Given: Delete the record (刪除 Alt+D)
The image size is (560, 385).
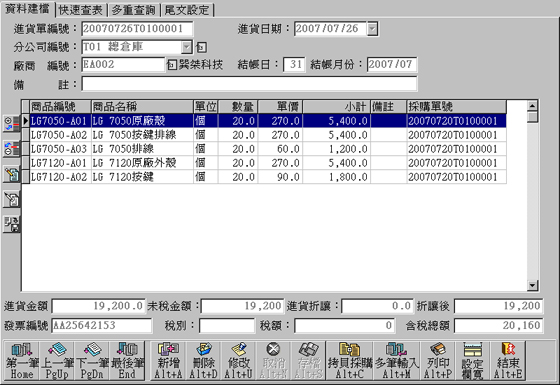Looking at the screenshot, I should pos(203,360).
